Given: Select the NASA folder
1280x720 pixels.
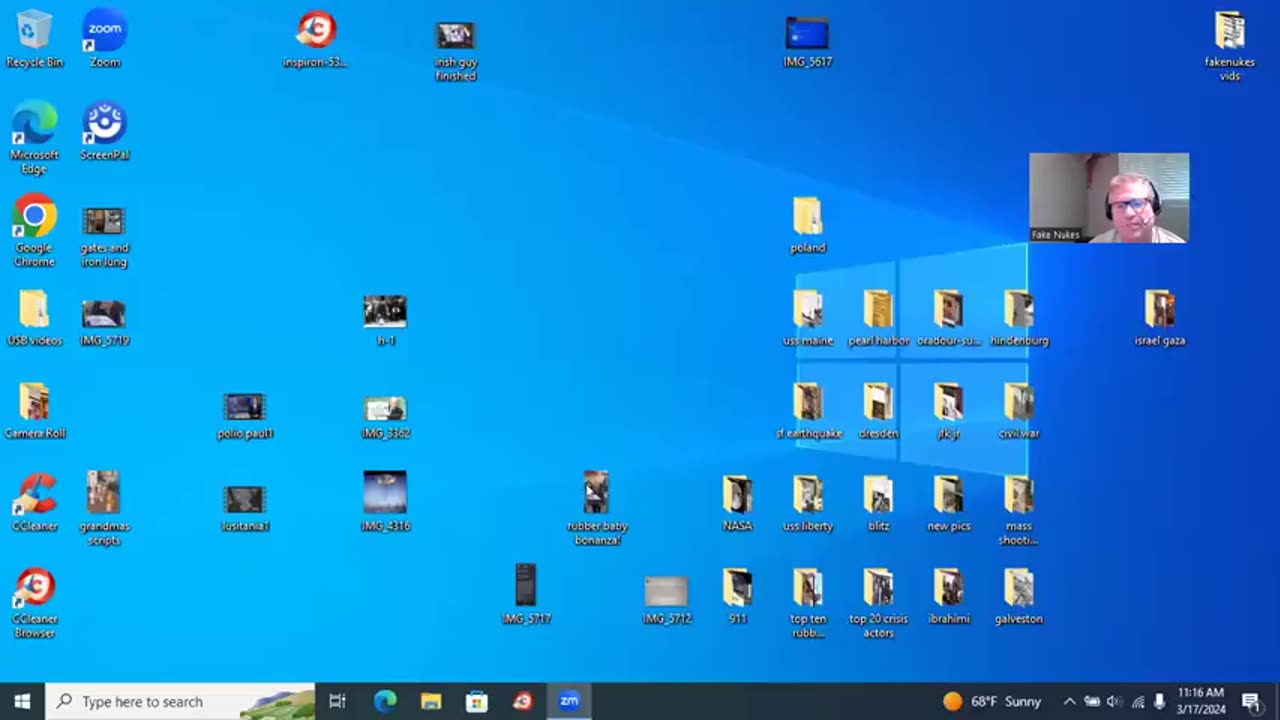Looking at the screenshot, I should pyautogui.click(x=738, y=503).
